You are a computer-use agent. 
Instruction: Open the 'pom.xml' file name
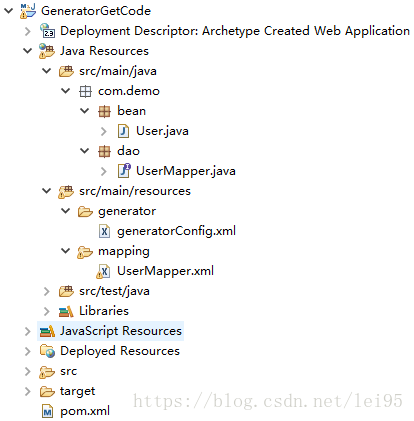click(x=85, y=411)
